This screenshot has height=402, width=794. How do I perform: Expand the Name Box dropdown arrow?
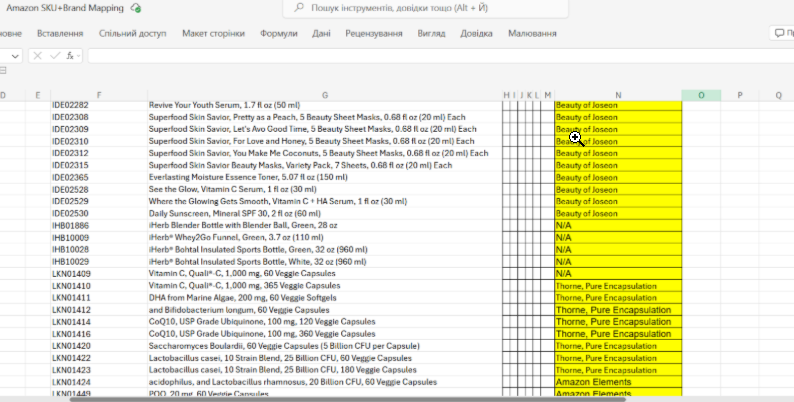coord(15,56)
